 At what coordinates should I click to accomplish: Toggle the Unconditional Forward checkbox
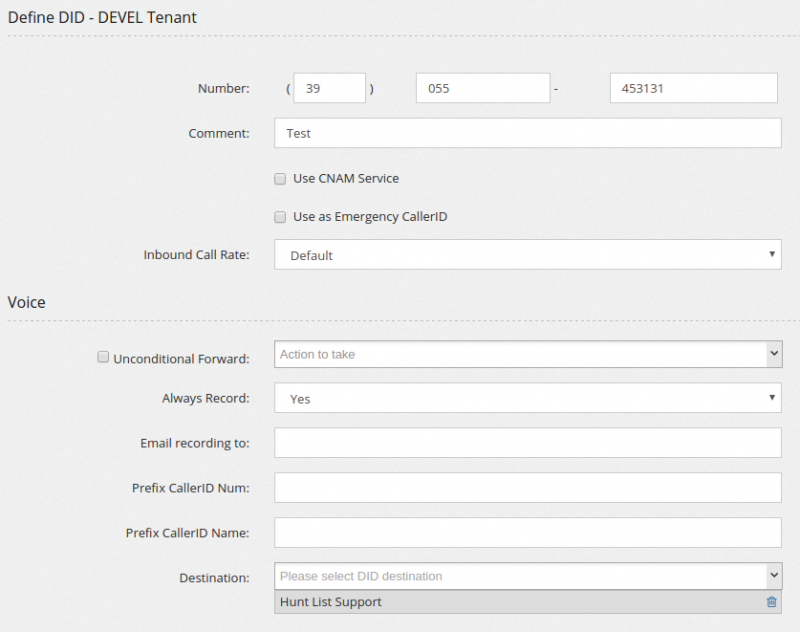coord(103,357)
